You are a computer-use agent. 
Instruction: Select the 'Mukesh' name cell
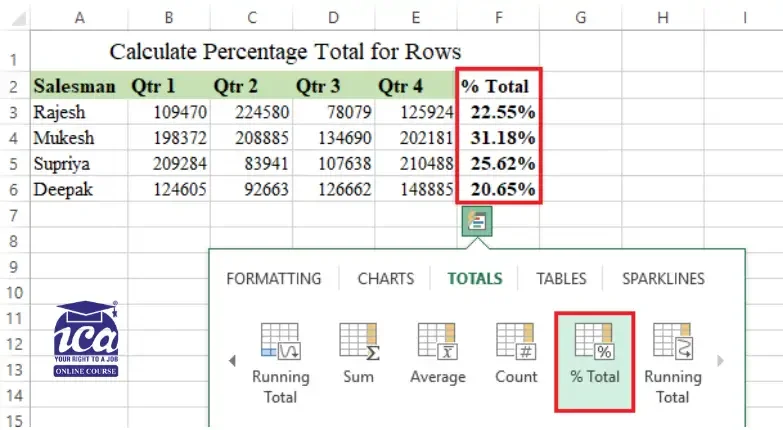tap(79, 138)
